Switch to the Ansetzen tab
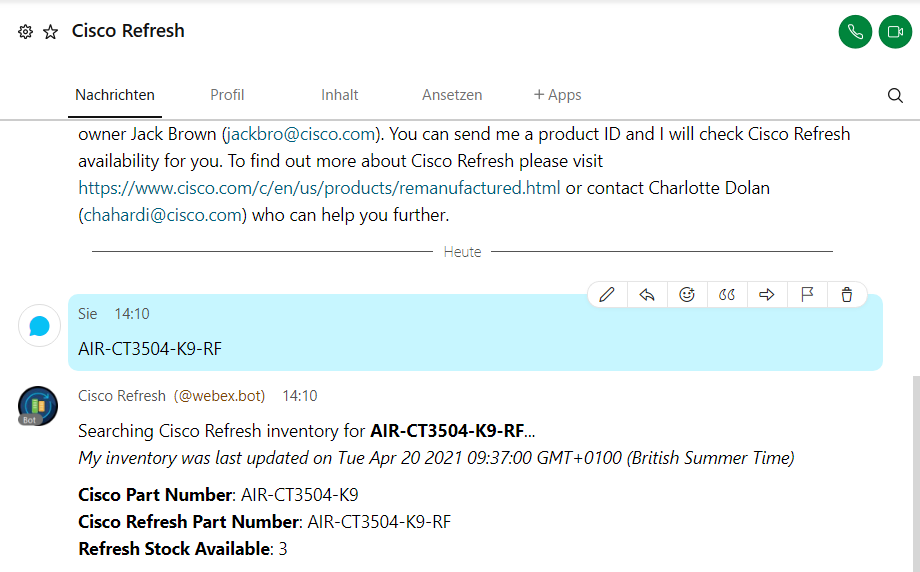920x572 pixels. 452,95
